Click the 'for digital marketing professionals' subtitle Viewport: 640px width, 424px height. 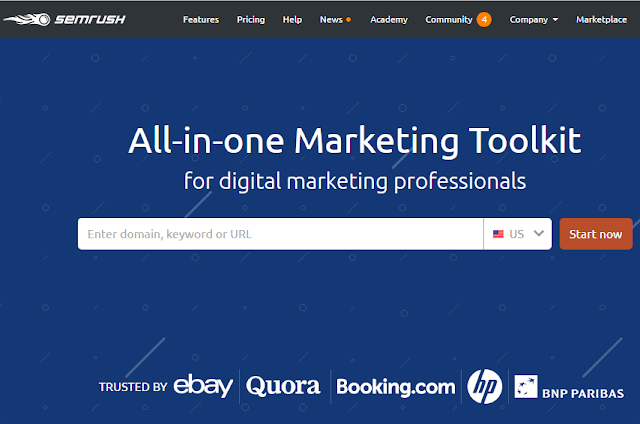[x=355, y=181]
